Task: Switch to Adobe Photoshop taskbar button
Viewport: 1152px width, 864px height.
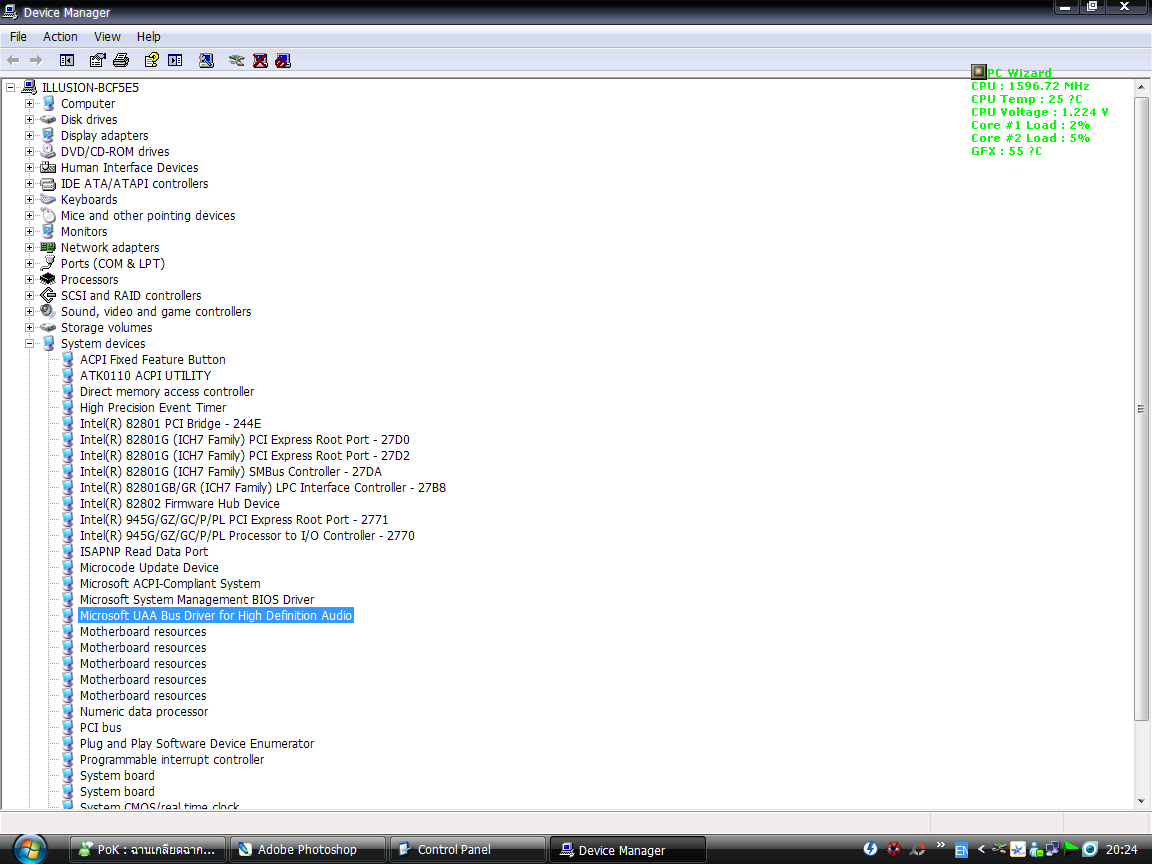Action: click(308, 849)
